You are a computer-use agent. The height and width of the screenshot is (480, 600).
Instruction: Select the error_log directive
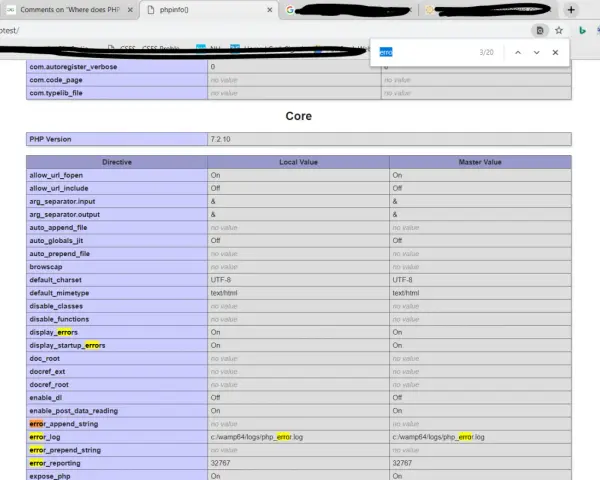pos(45,437)
